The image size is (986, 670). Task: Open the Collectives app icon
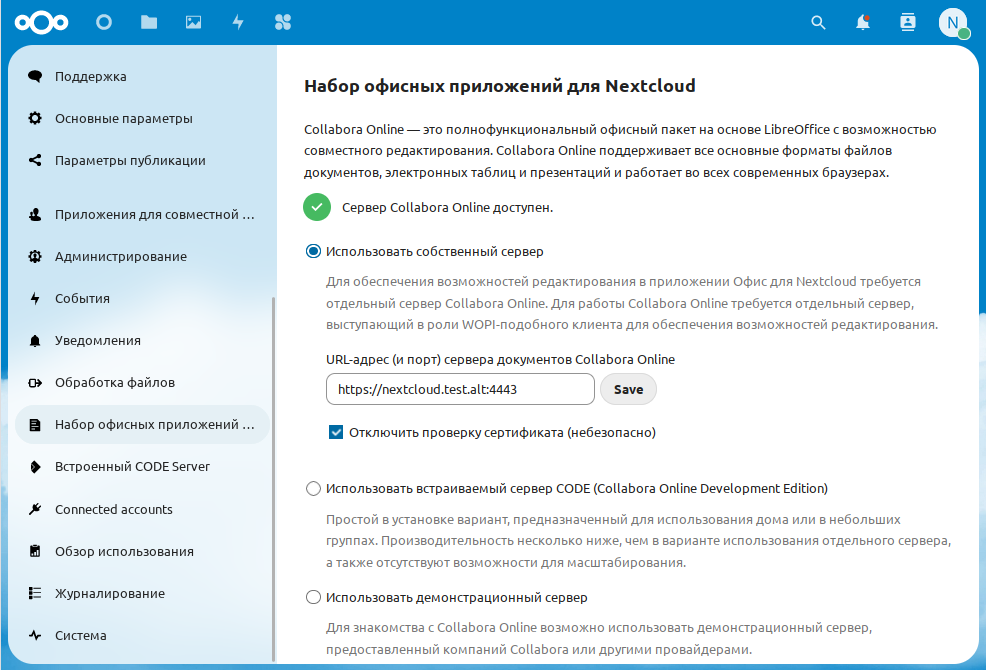[283, 23]
